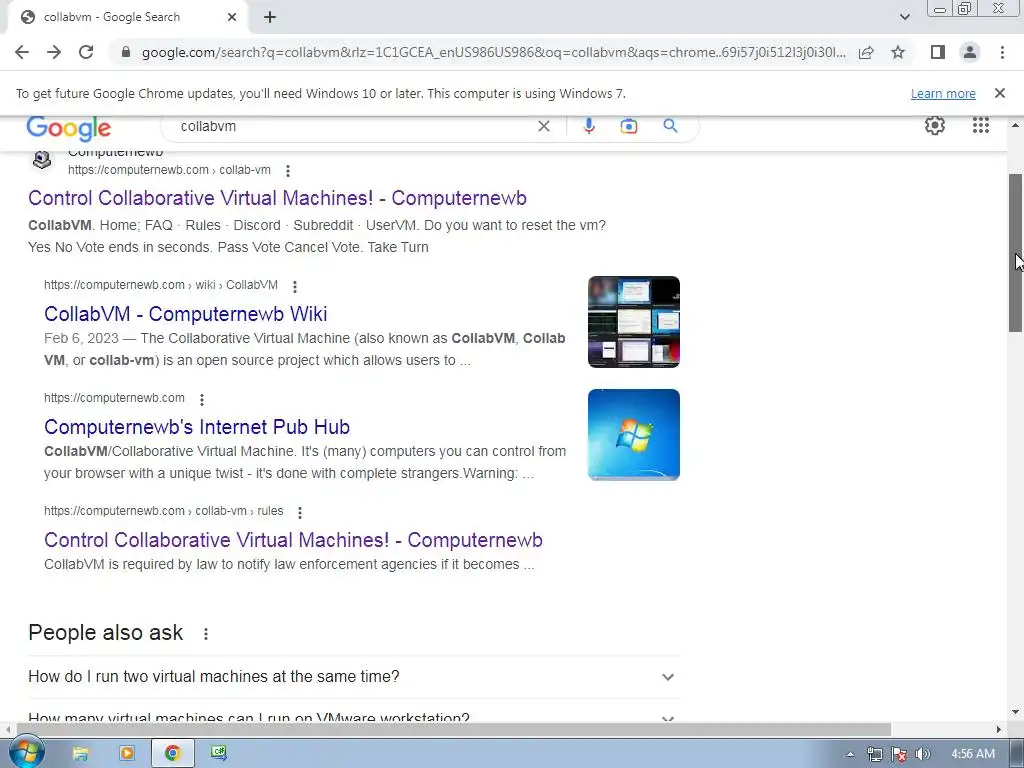This screenshot has height=768, width=1024.
Task: Open CollabVM - Computernewb Wiki link
Action: [x=185, y=313]
